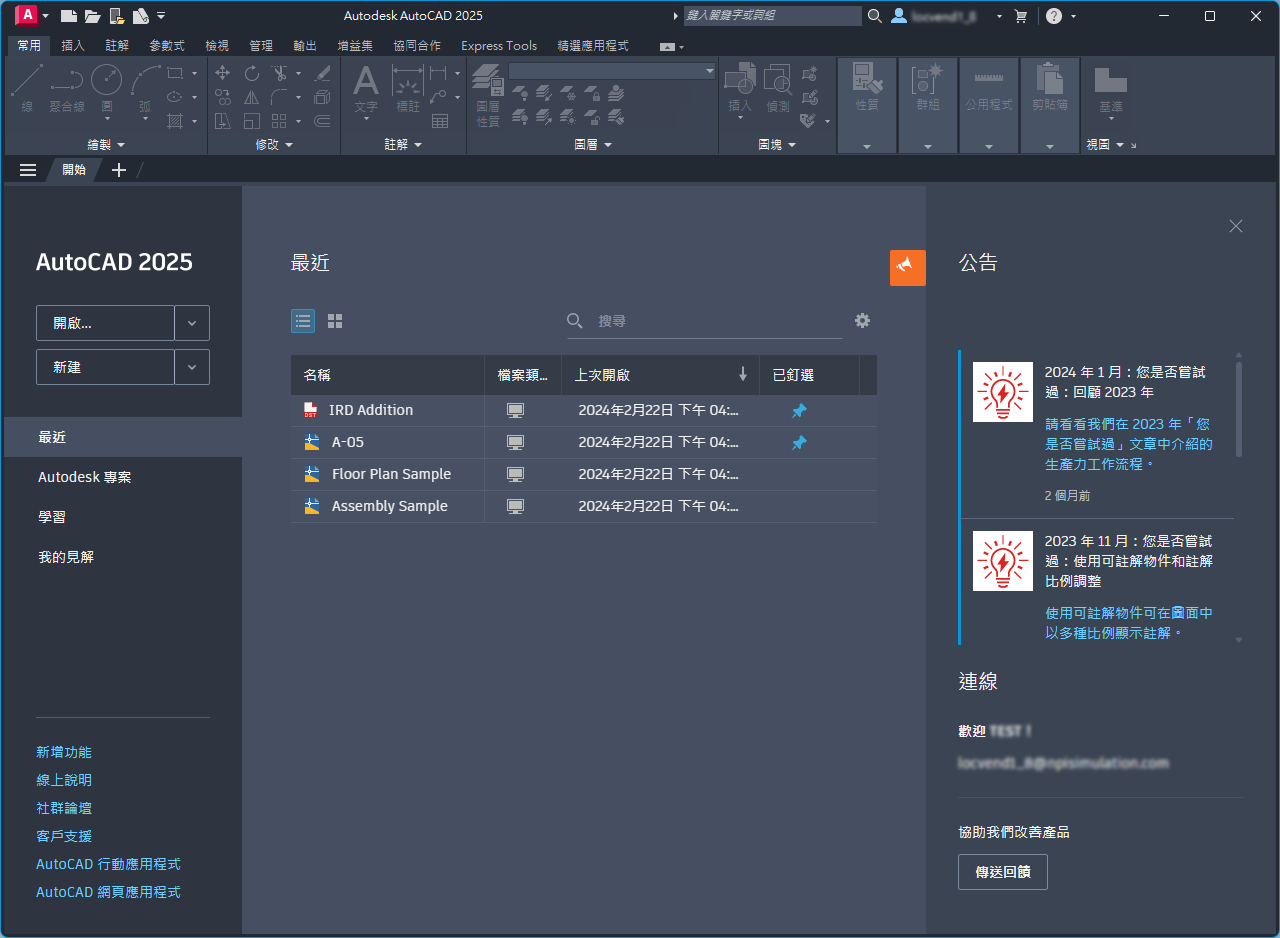This screenshot has width=1280, height=938.
Task: Close the announcements side panel
Action: coord(1236,226)
